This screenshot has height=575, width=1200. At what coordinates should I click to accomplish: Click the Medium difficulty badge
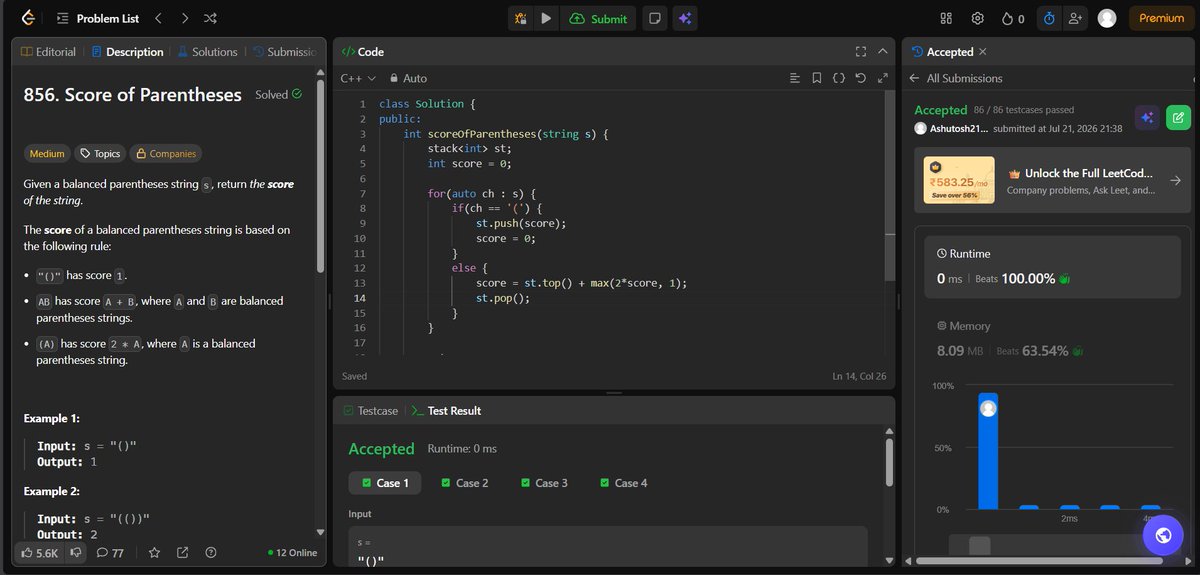[47, 153]
